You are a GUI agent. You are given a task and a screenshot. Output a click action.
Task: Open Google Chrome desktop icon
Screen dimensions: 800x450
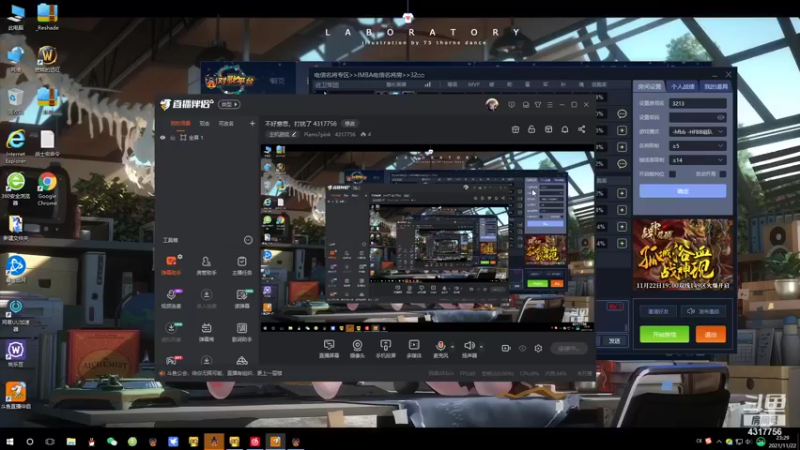[47, 188]
